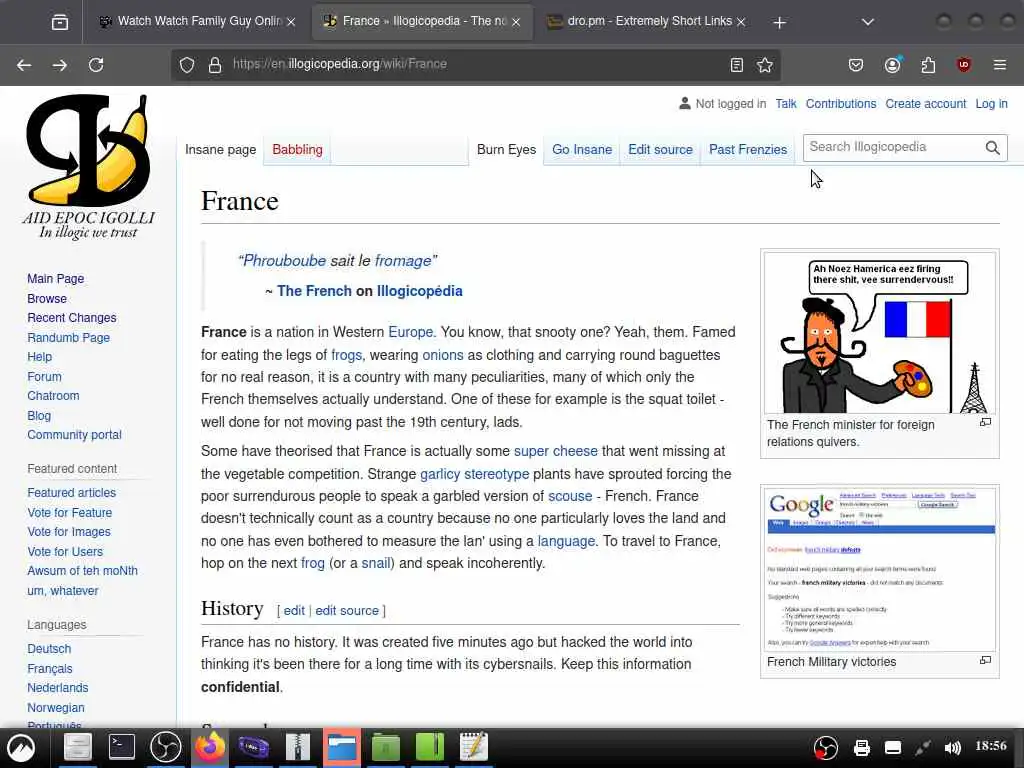Open tracking protection shield icon
This screenshot has width=1024, height=768.
(x=187, y=65)
